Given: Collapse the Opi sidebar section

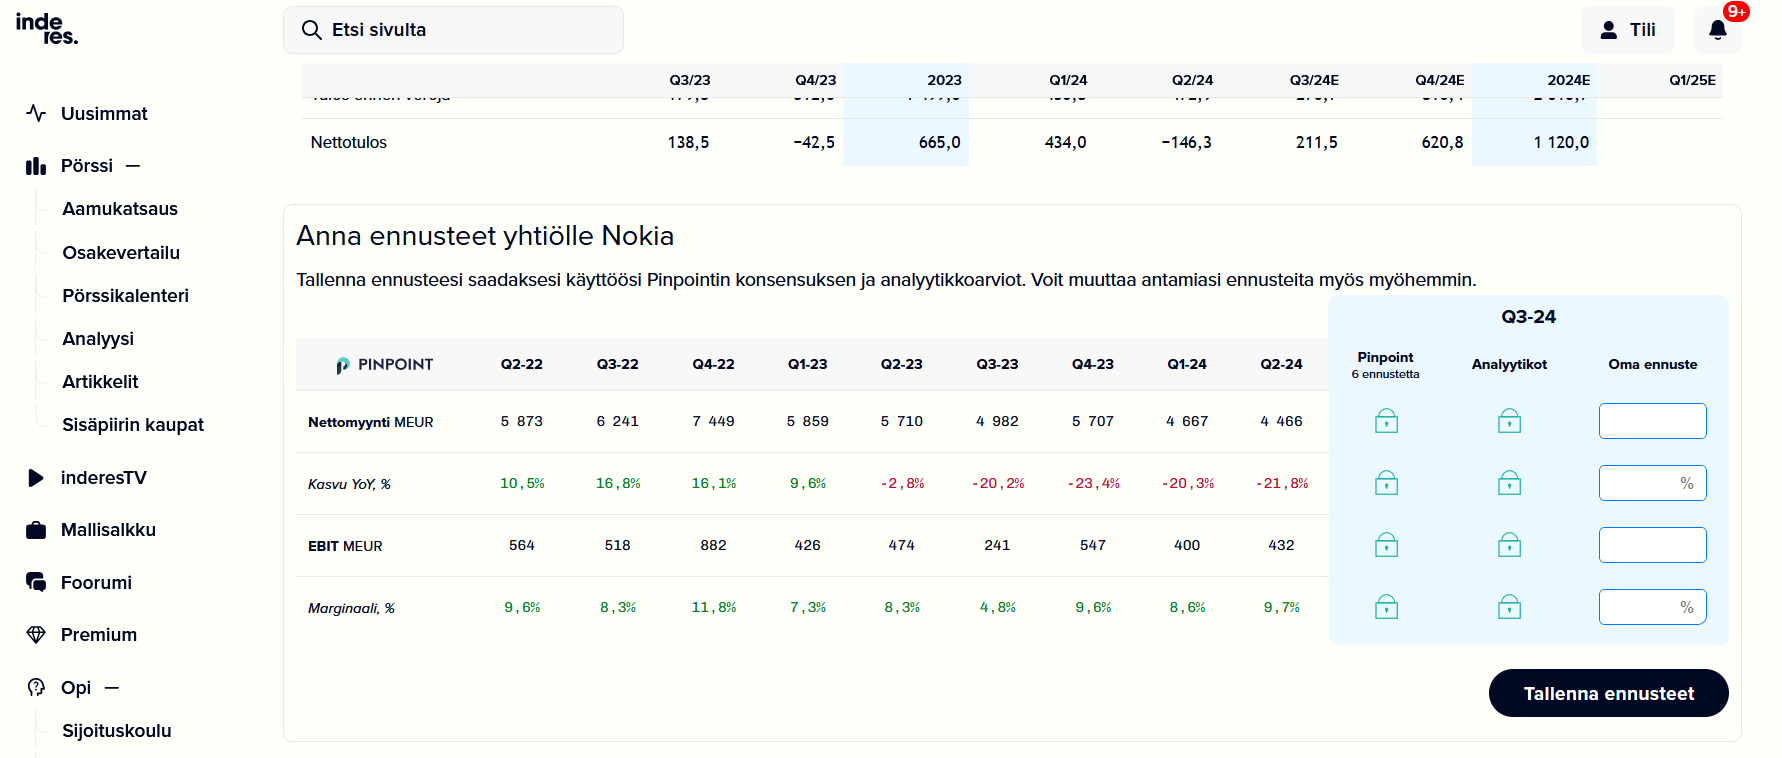Looking at the screenshot, I should point(112,688).
